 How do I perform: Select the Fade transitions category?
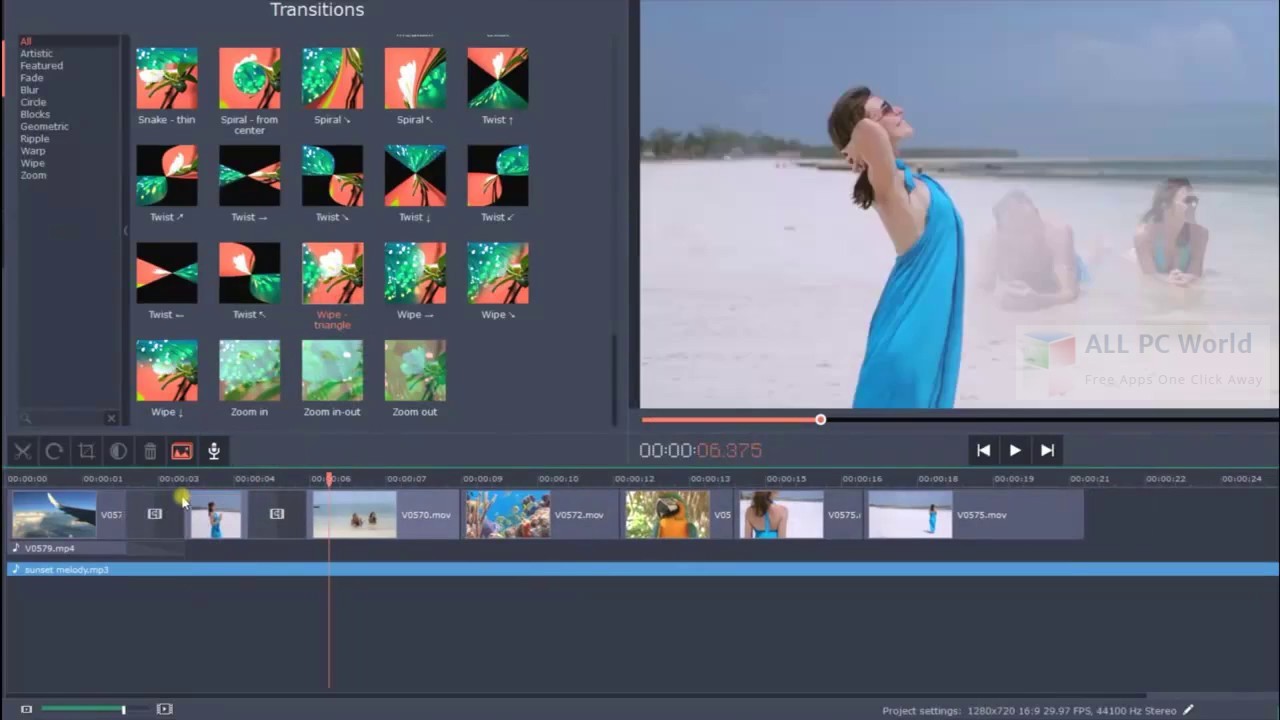pos(31,77)
